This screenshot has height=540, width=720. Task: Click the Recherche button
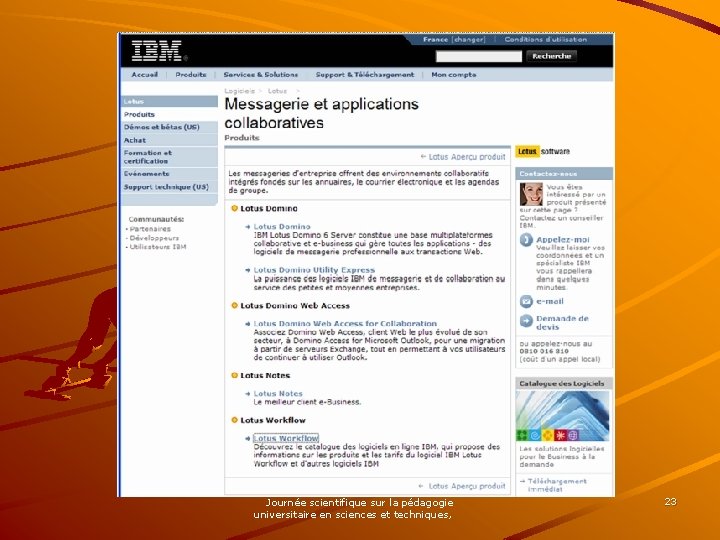coord(551,56)
